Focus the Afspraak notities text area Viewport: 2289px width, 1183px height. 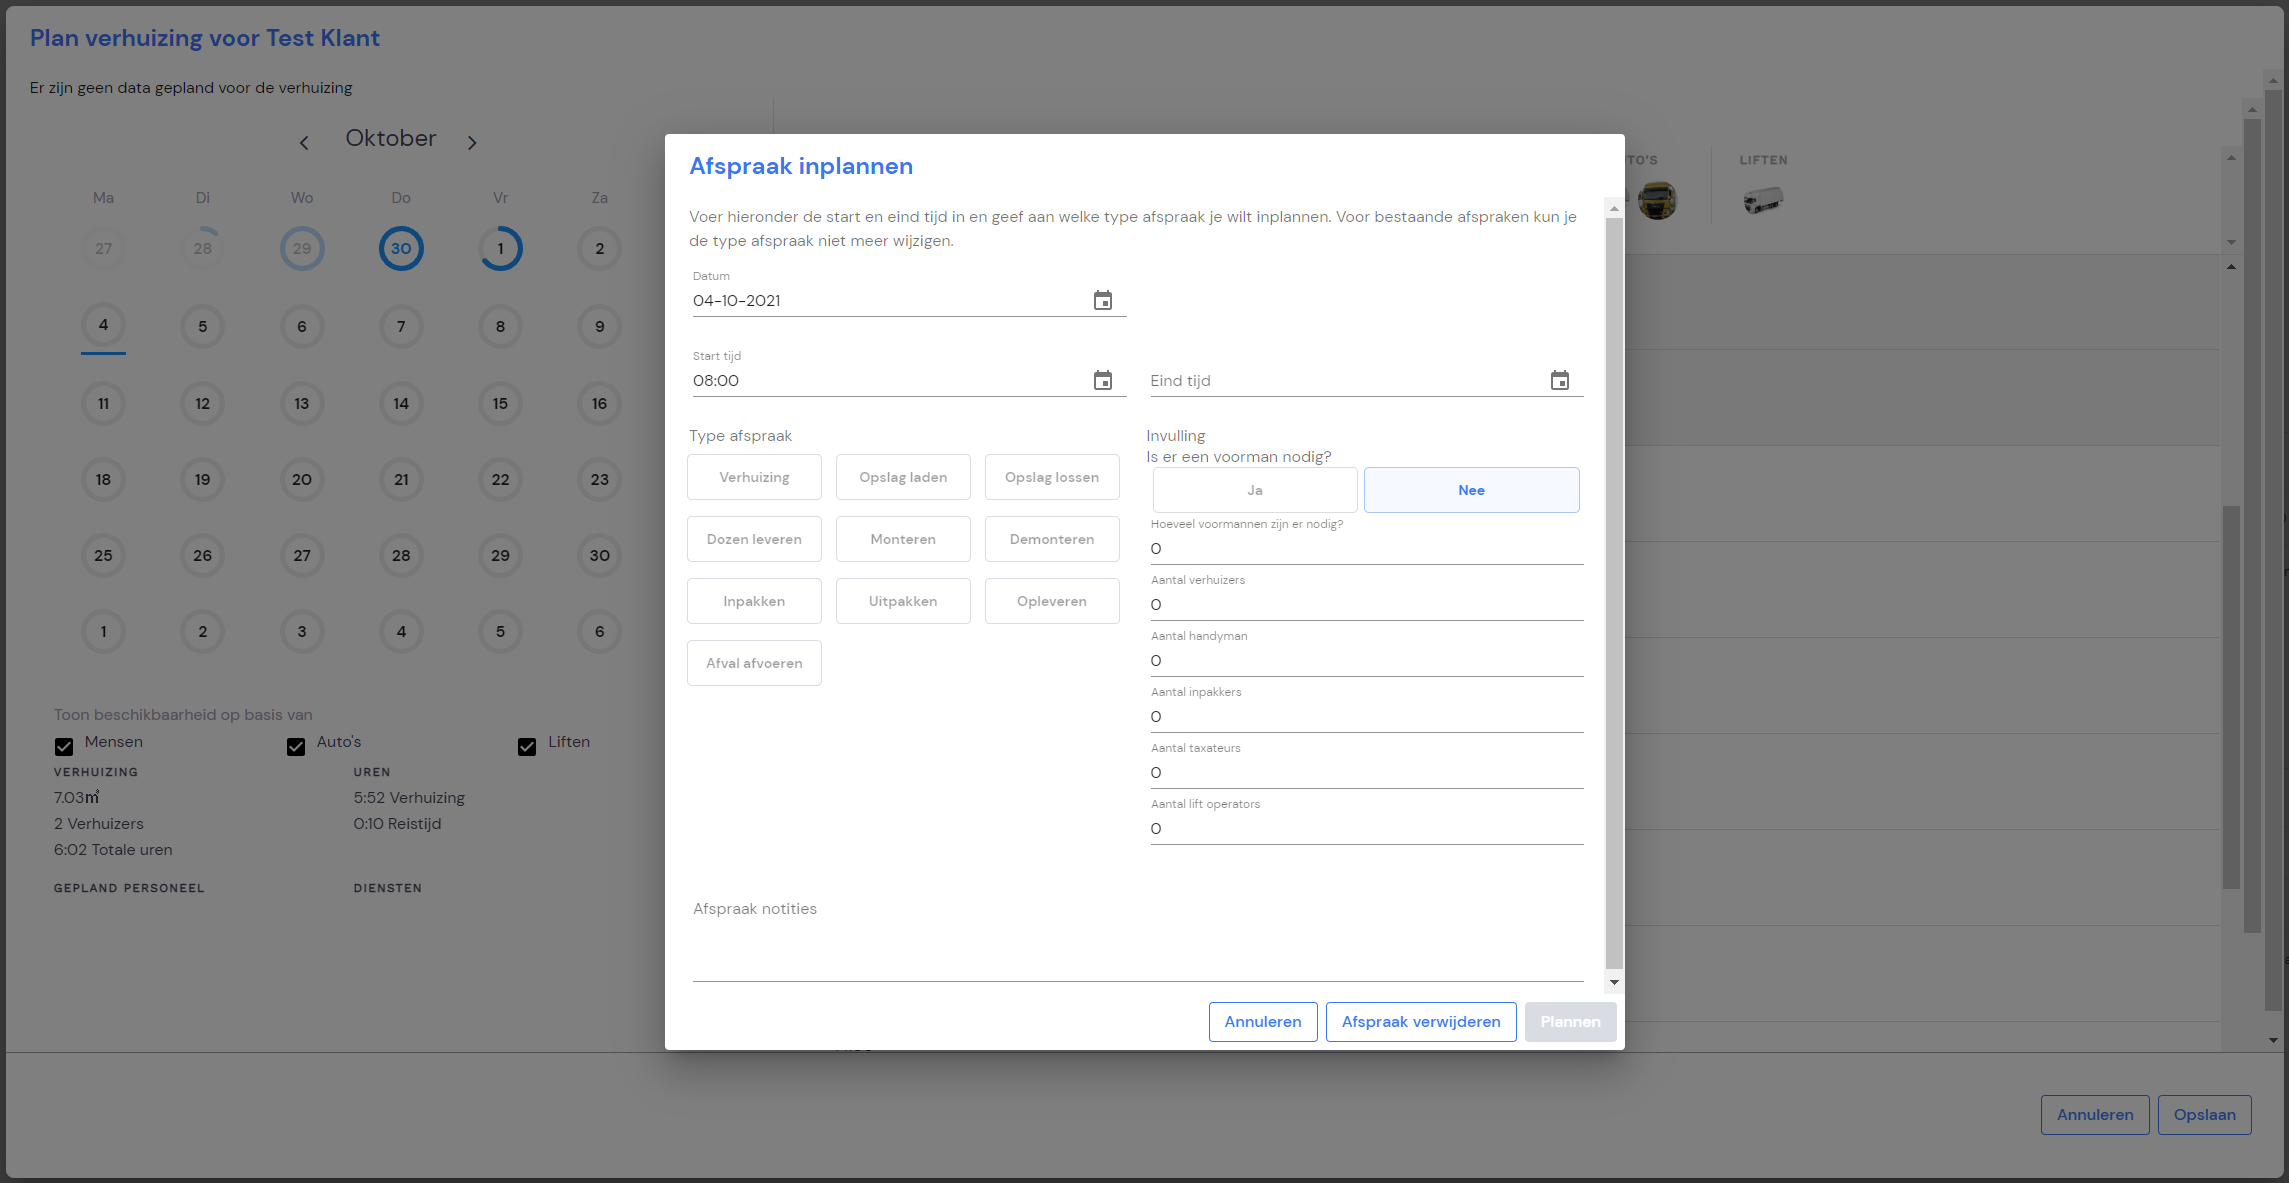tap(1138, 938)
